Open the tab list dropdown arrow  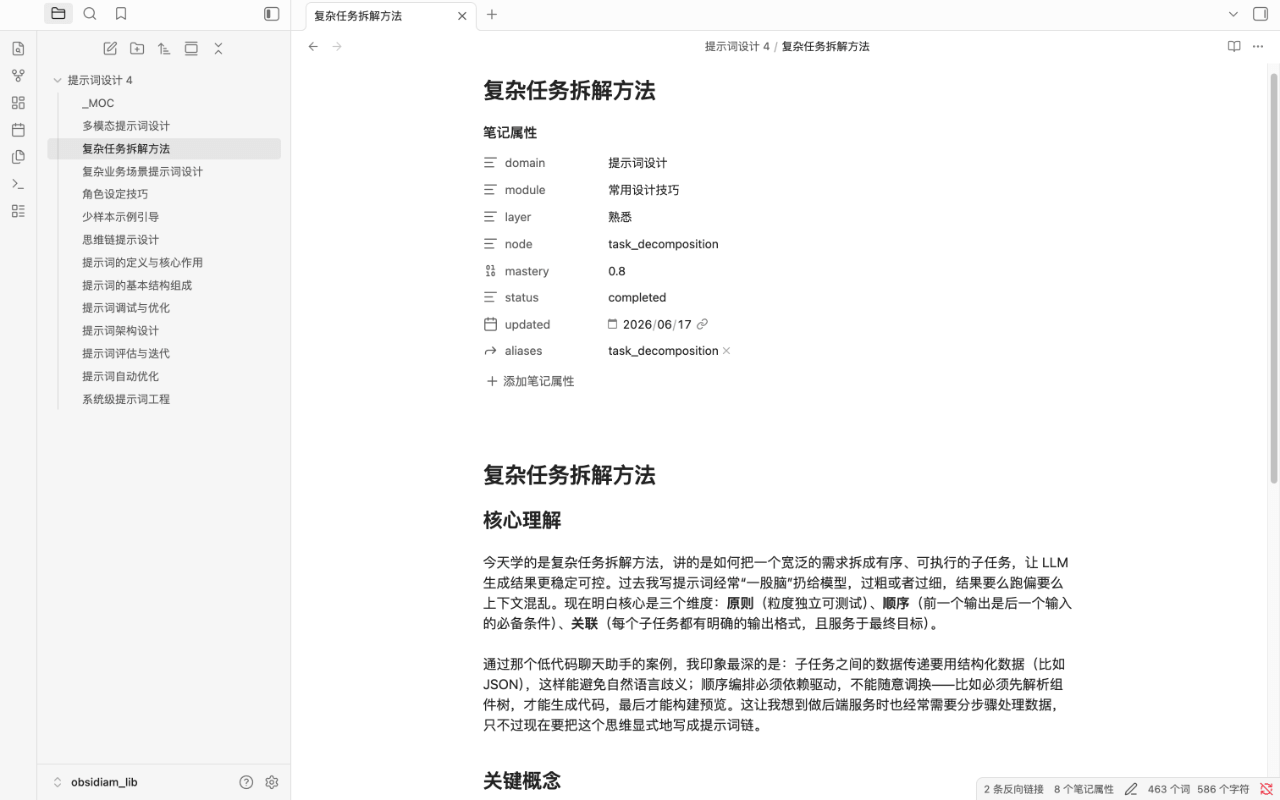[x=1233, y=14]
